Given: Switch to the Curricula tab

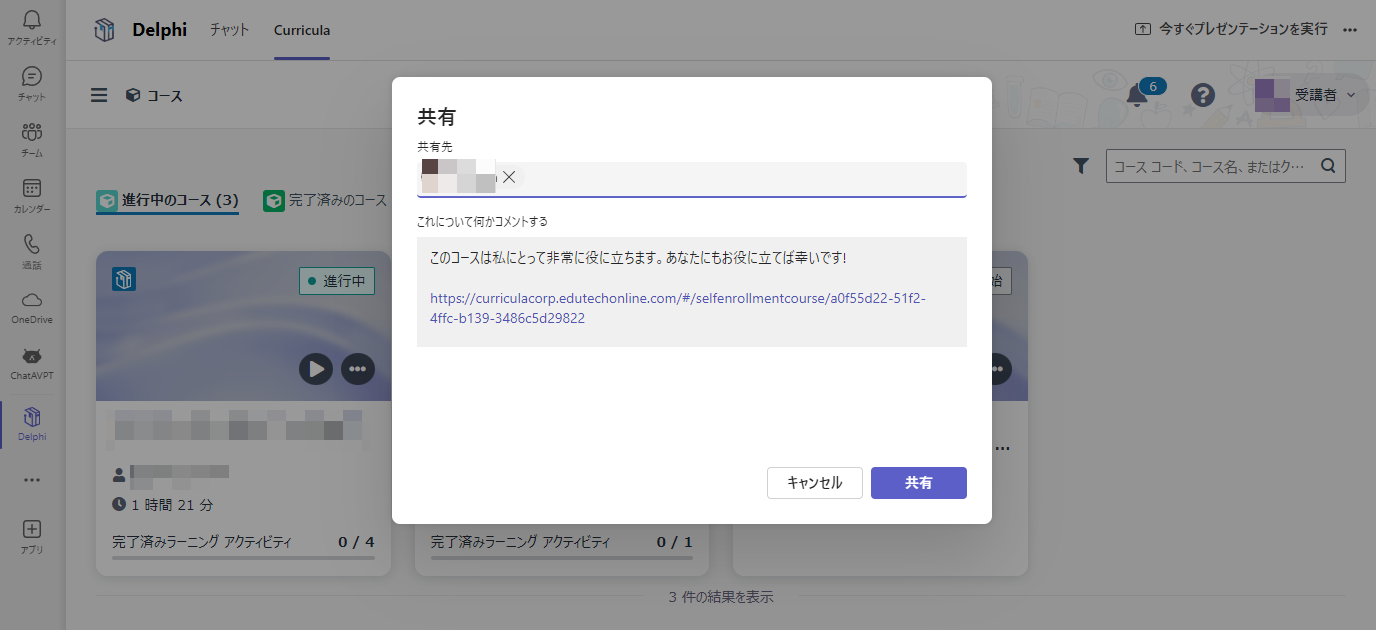Looking at the screenshot, I should [301, 30].
